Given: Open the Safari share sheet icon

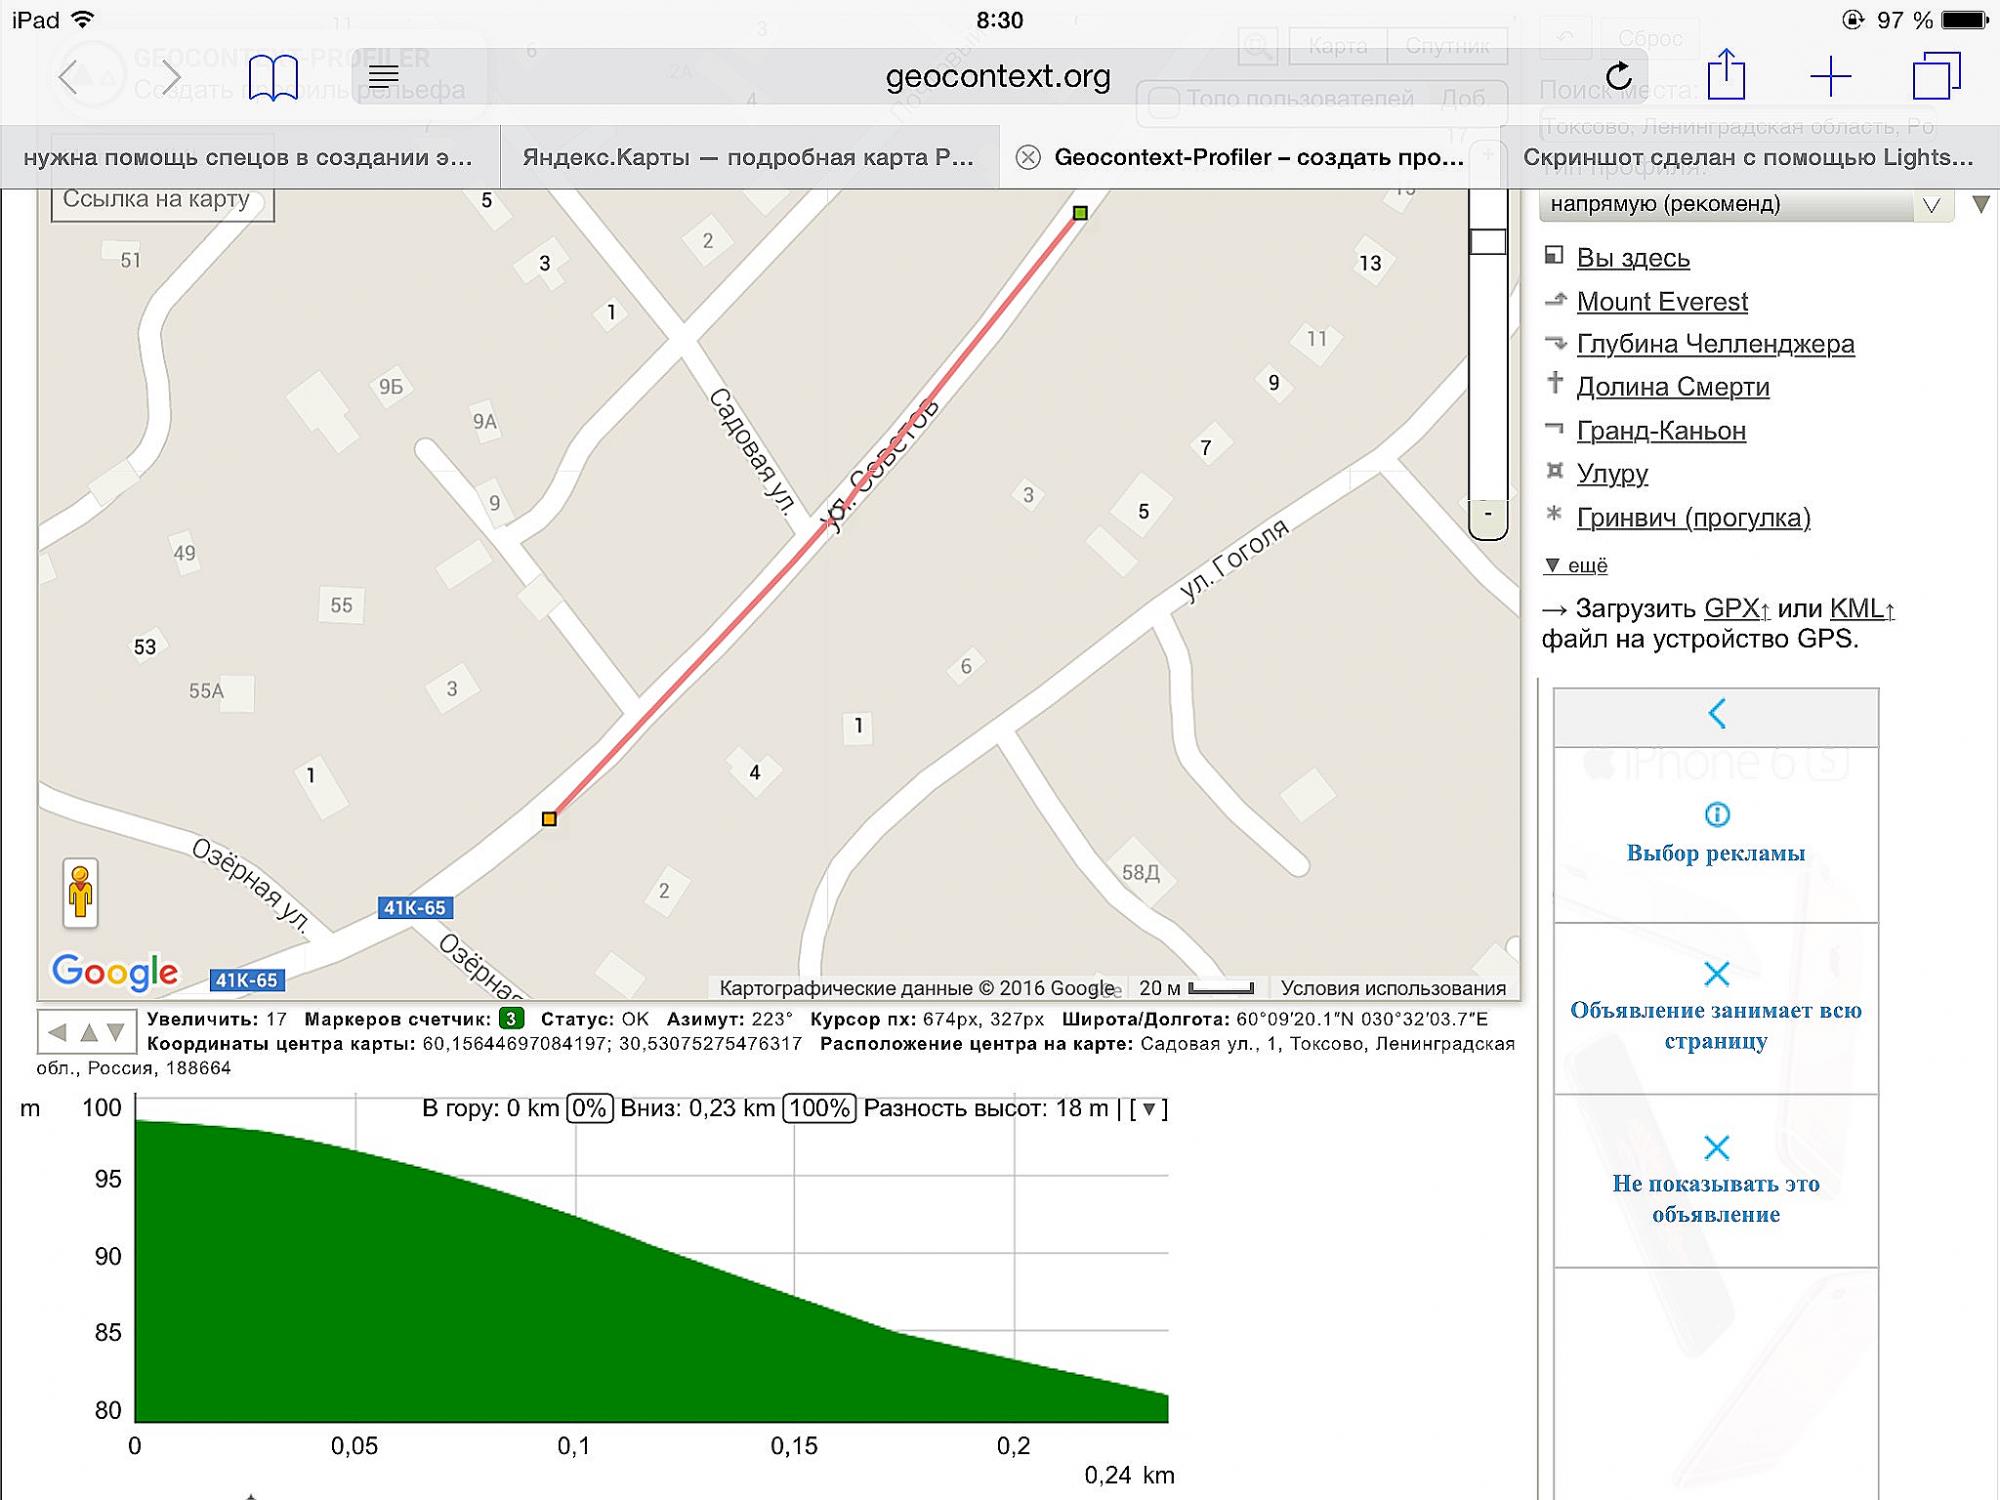Looking at the screenshot, I should pos(1726,74).
